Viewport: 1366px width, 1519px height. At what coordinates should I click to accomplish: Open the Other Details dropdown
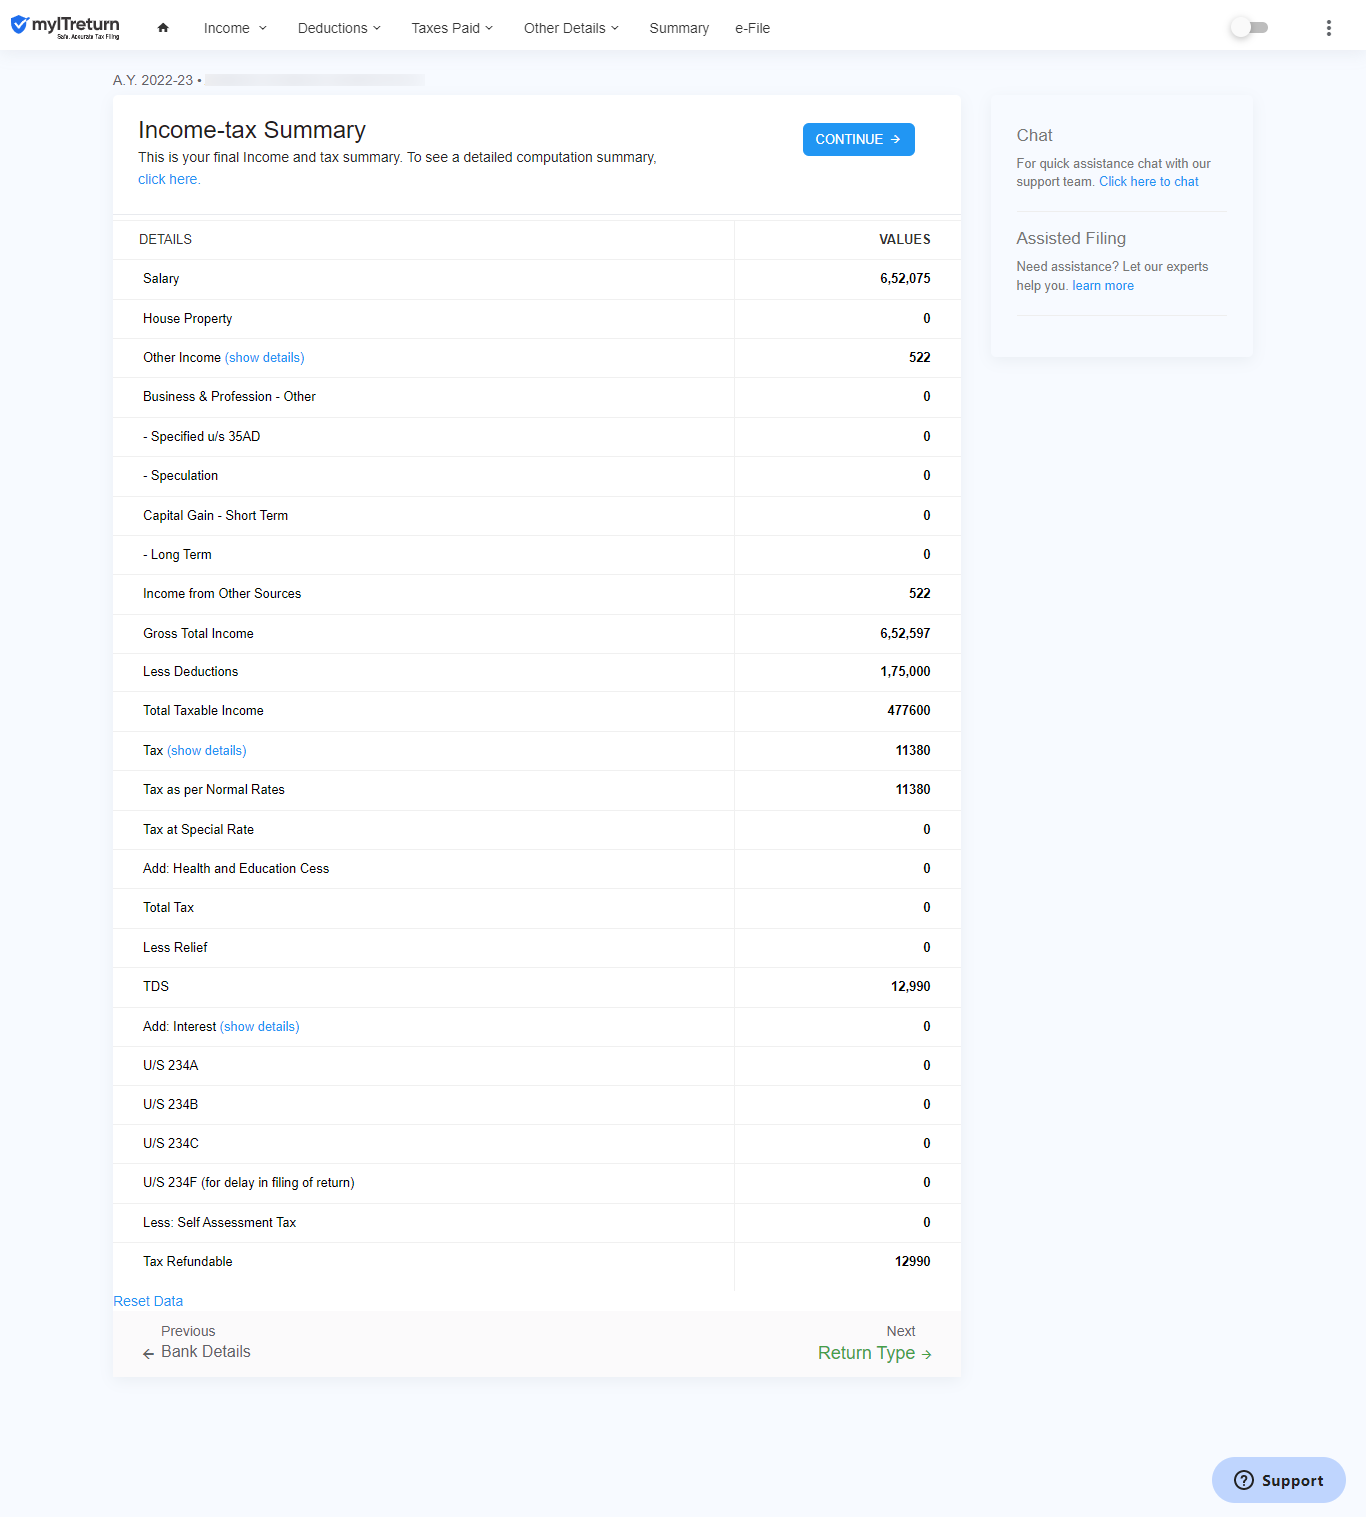(571, 28)
